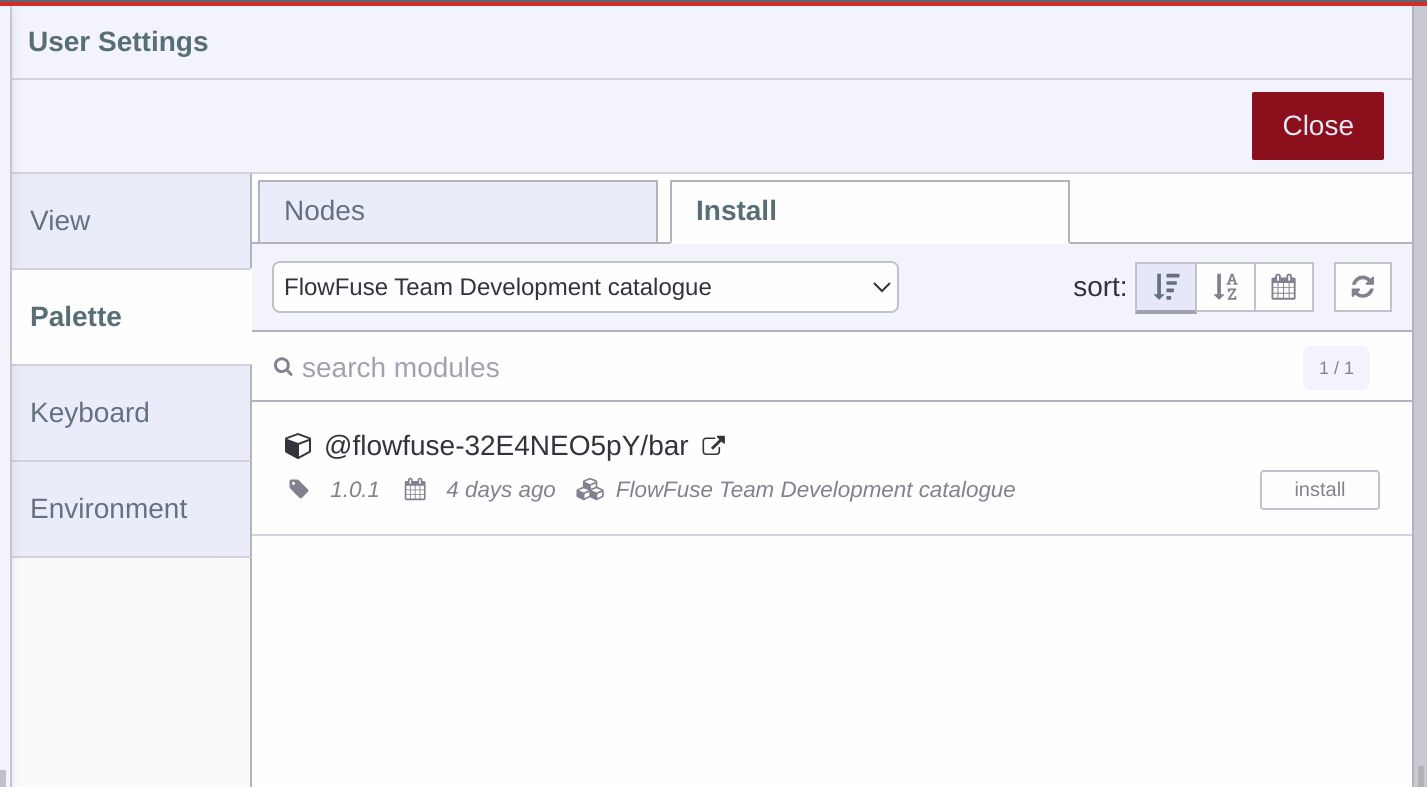
Task: Close the User Settings dialog
Action: (x=1317, y=126)
